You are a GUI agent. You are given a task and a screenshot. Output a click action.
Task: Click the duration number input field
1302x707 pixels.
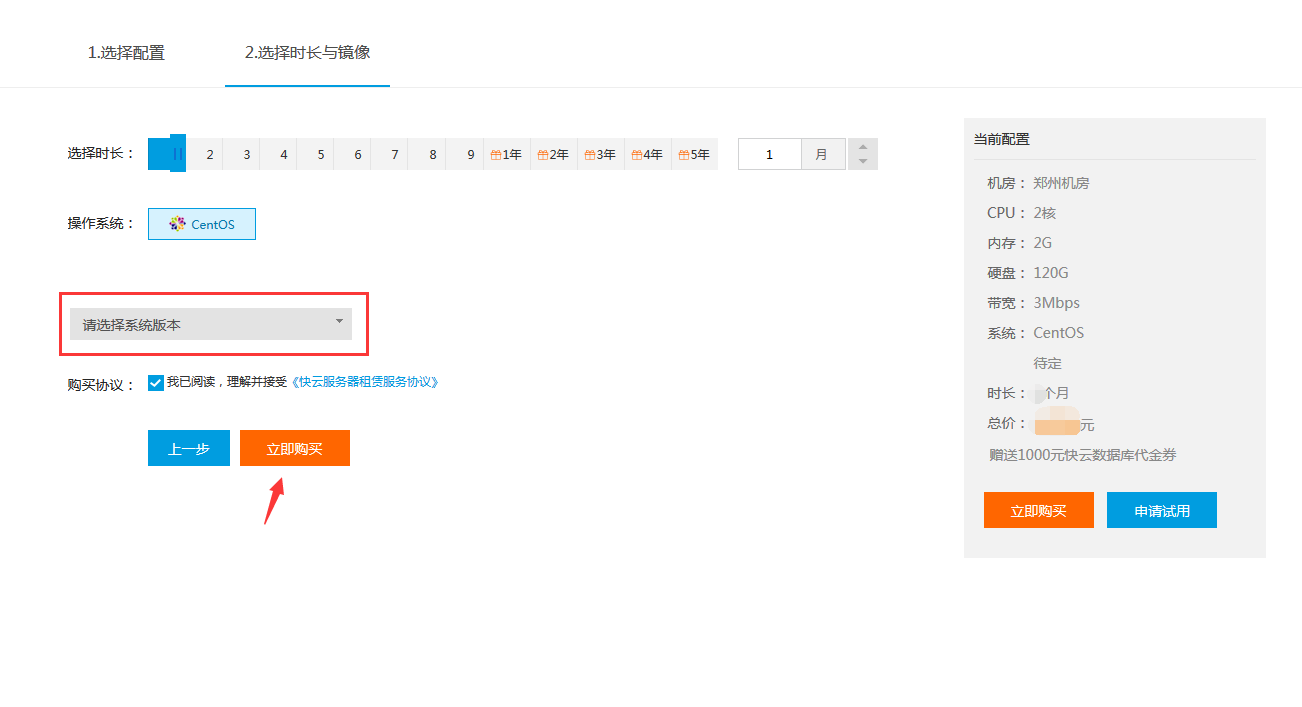pyautogui.click(x=769, y=155)
